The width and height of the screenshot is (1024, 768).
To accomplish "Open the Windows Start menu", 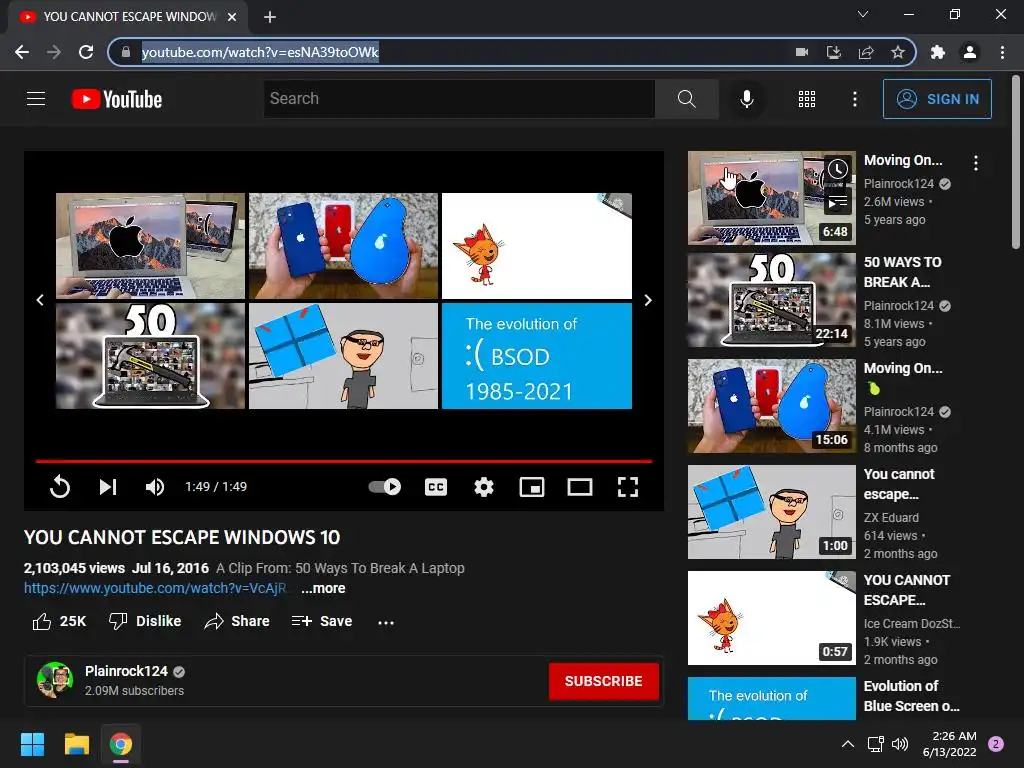I will [32, 744].
